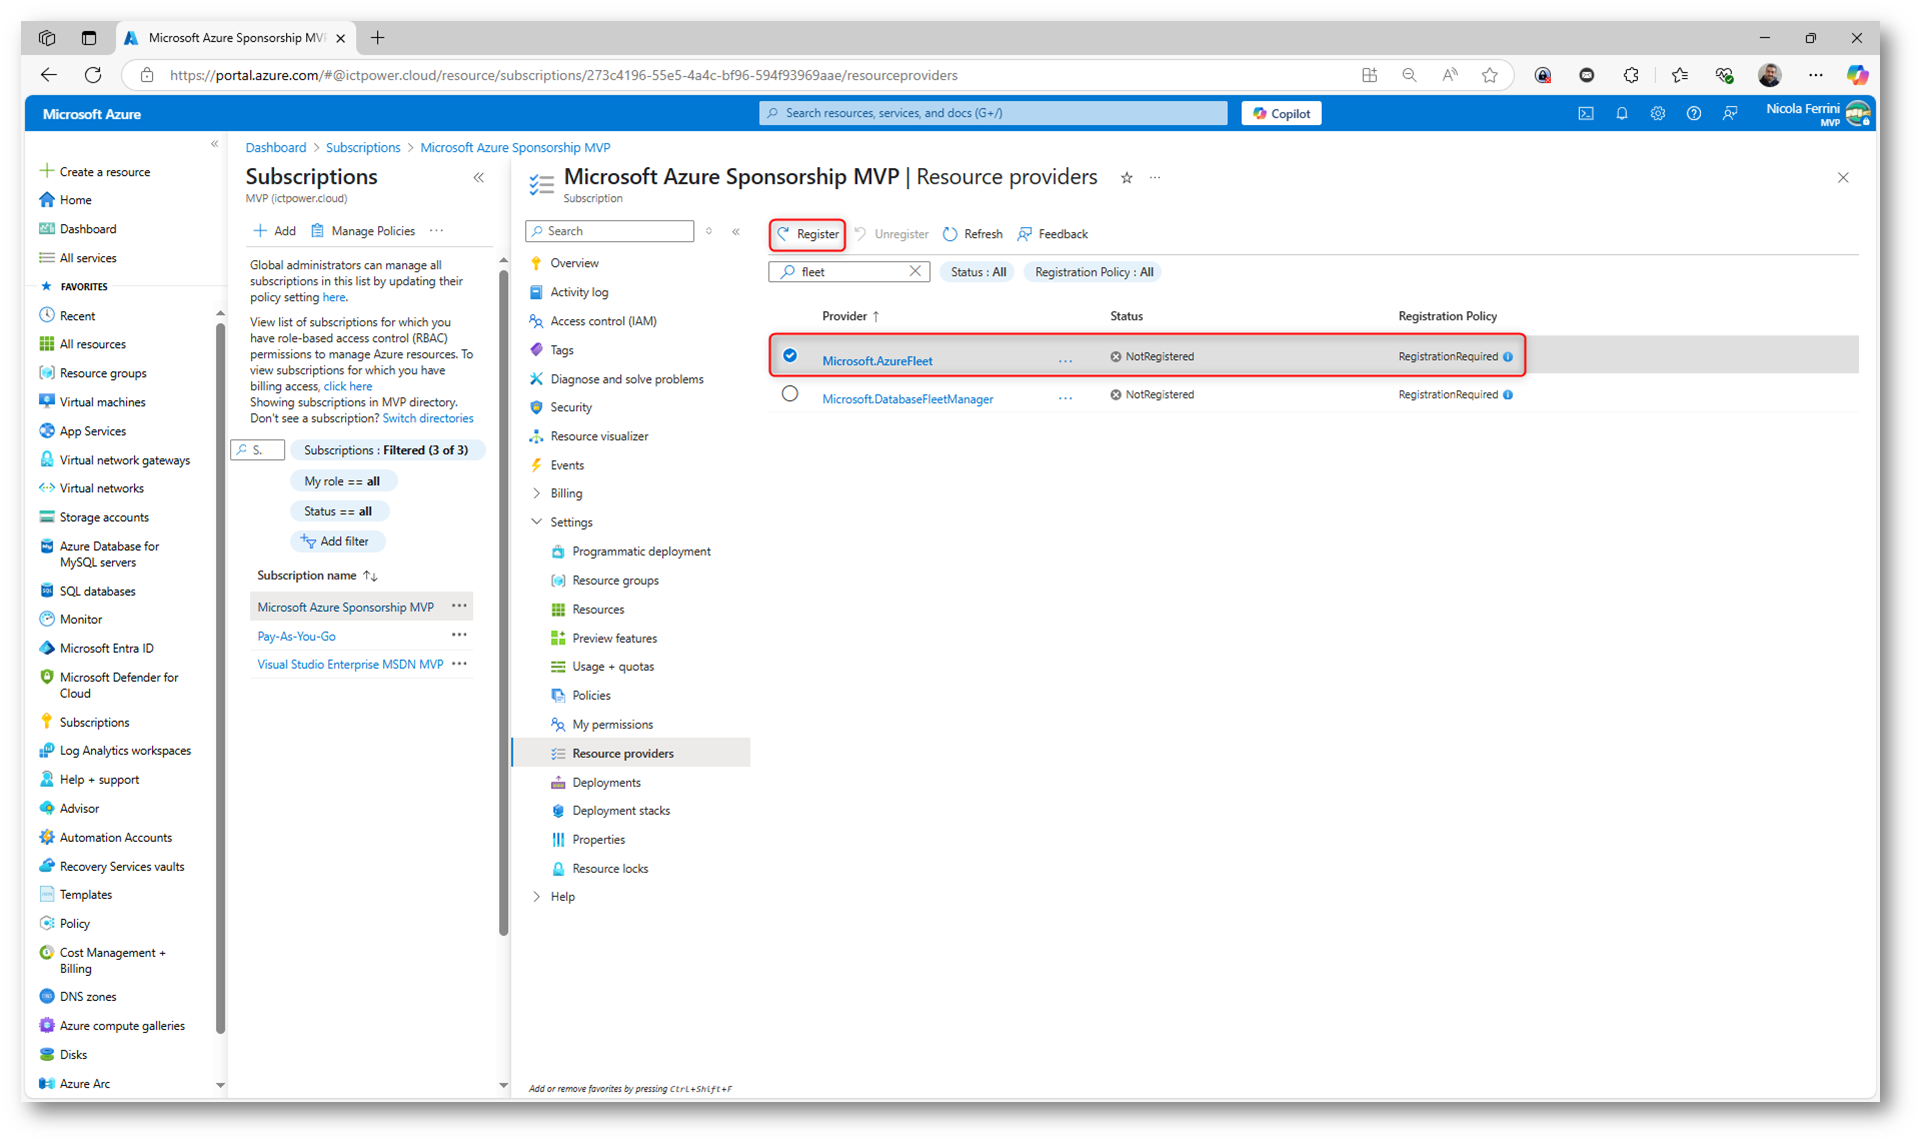Click Refresh in the providers toolbar
The width and height of the screenshot is (1922, 1144).
(973, 234)
